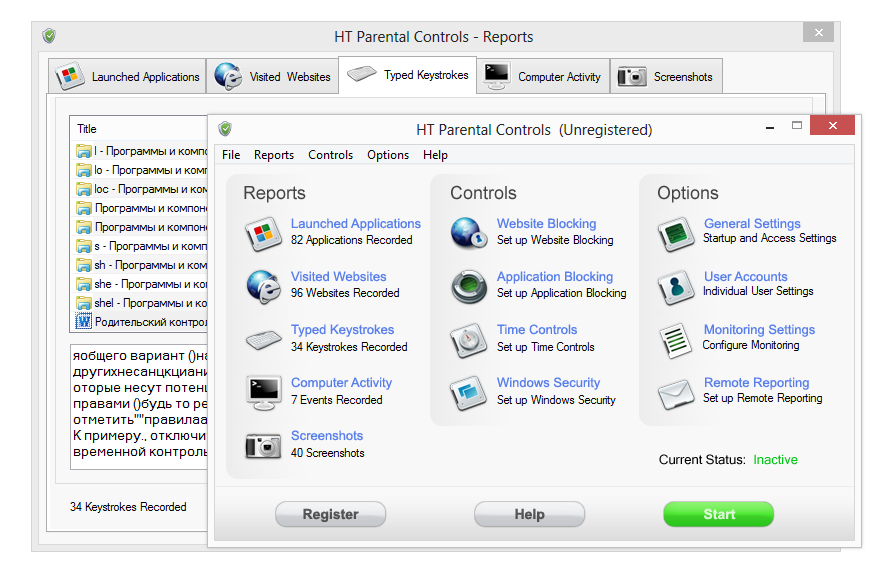Click the Monitoring Settings list icon

676,340
